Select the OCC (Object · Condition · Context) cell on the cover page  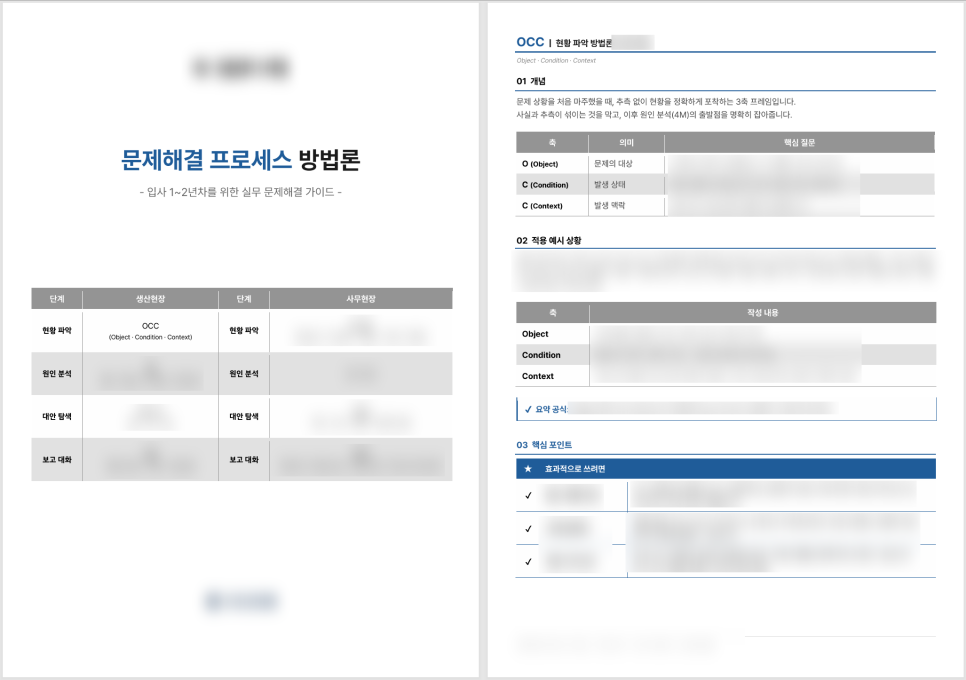tap(150, 331)
